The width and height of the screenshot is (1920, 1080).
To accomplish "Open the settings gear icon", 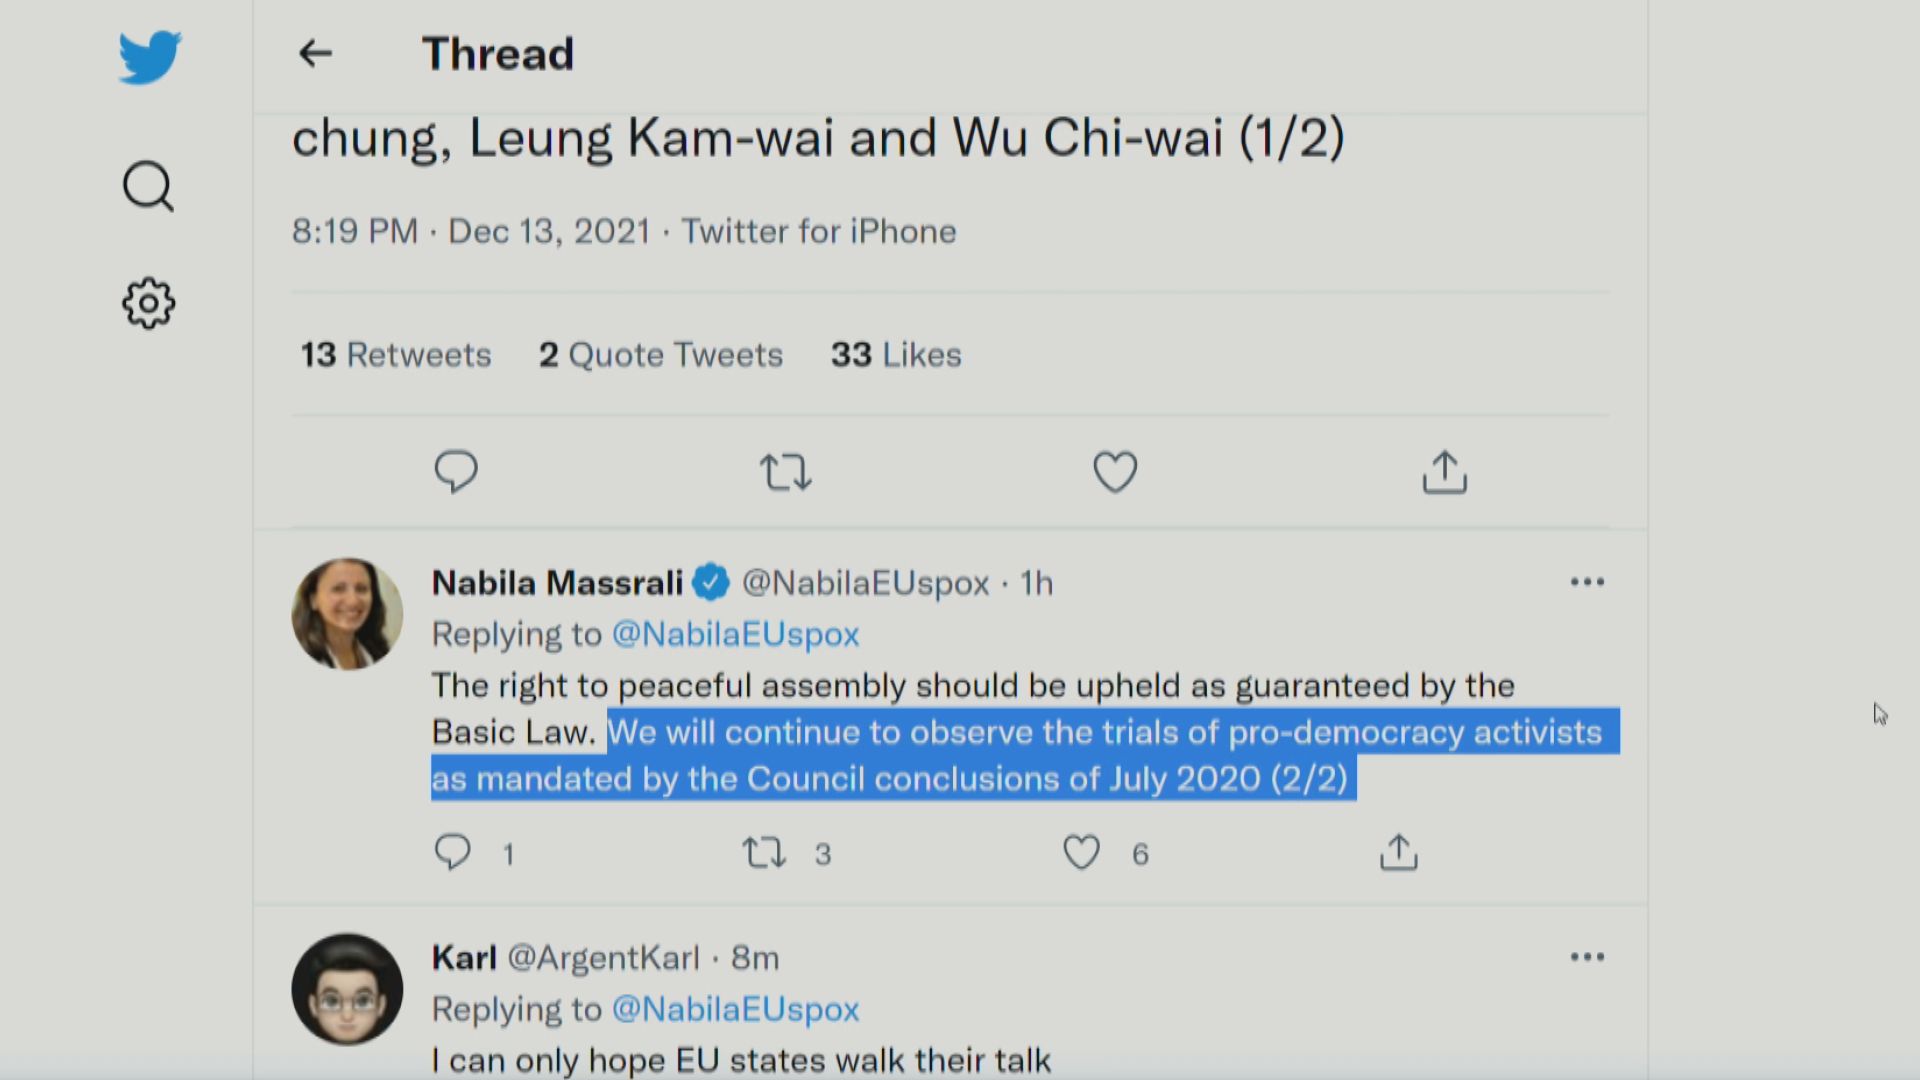I will tap(147, 303).
